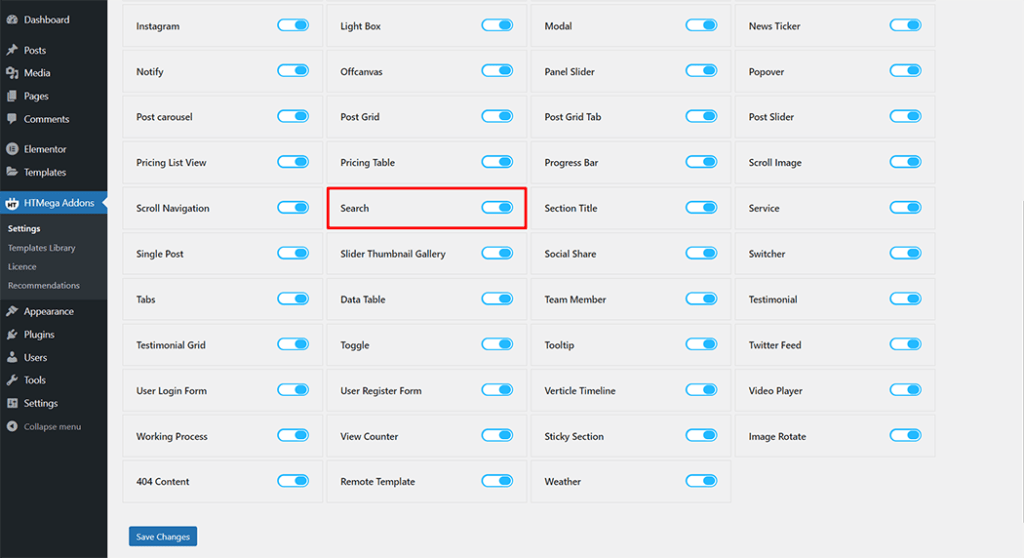Viewport: 1024px width, 558px height.
Task: Click the Collapse menu arrow icon
Action: click(x=12, y=426)
